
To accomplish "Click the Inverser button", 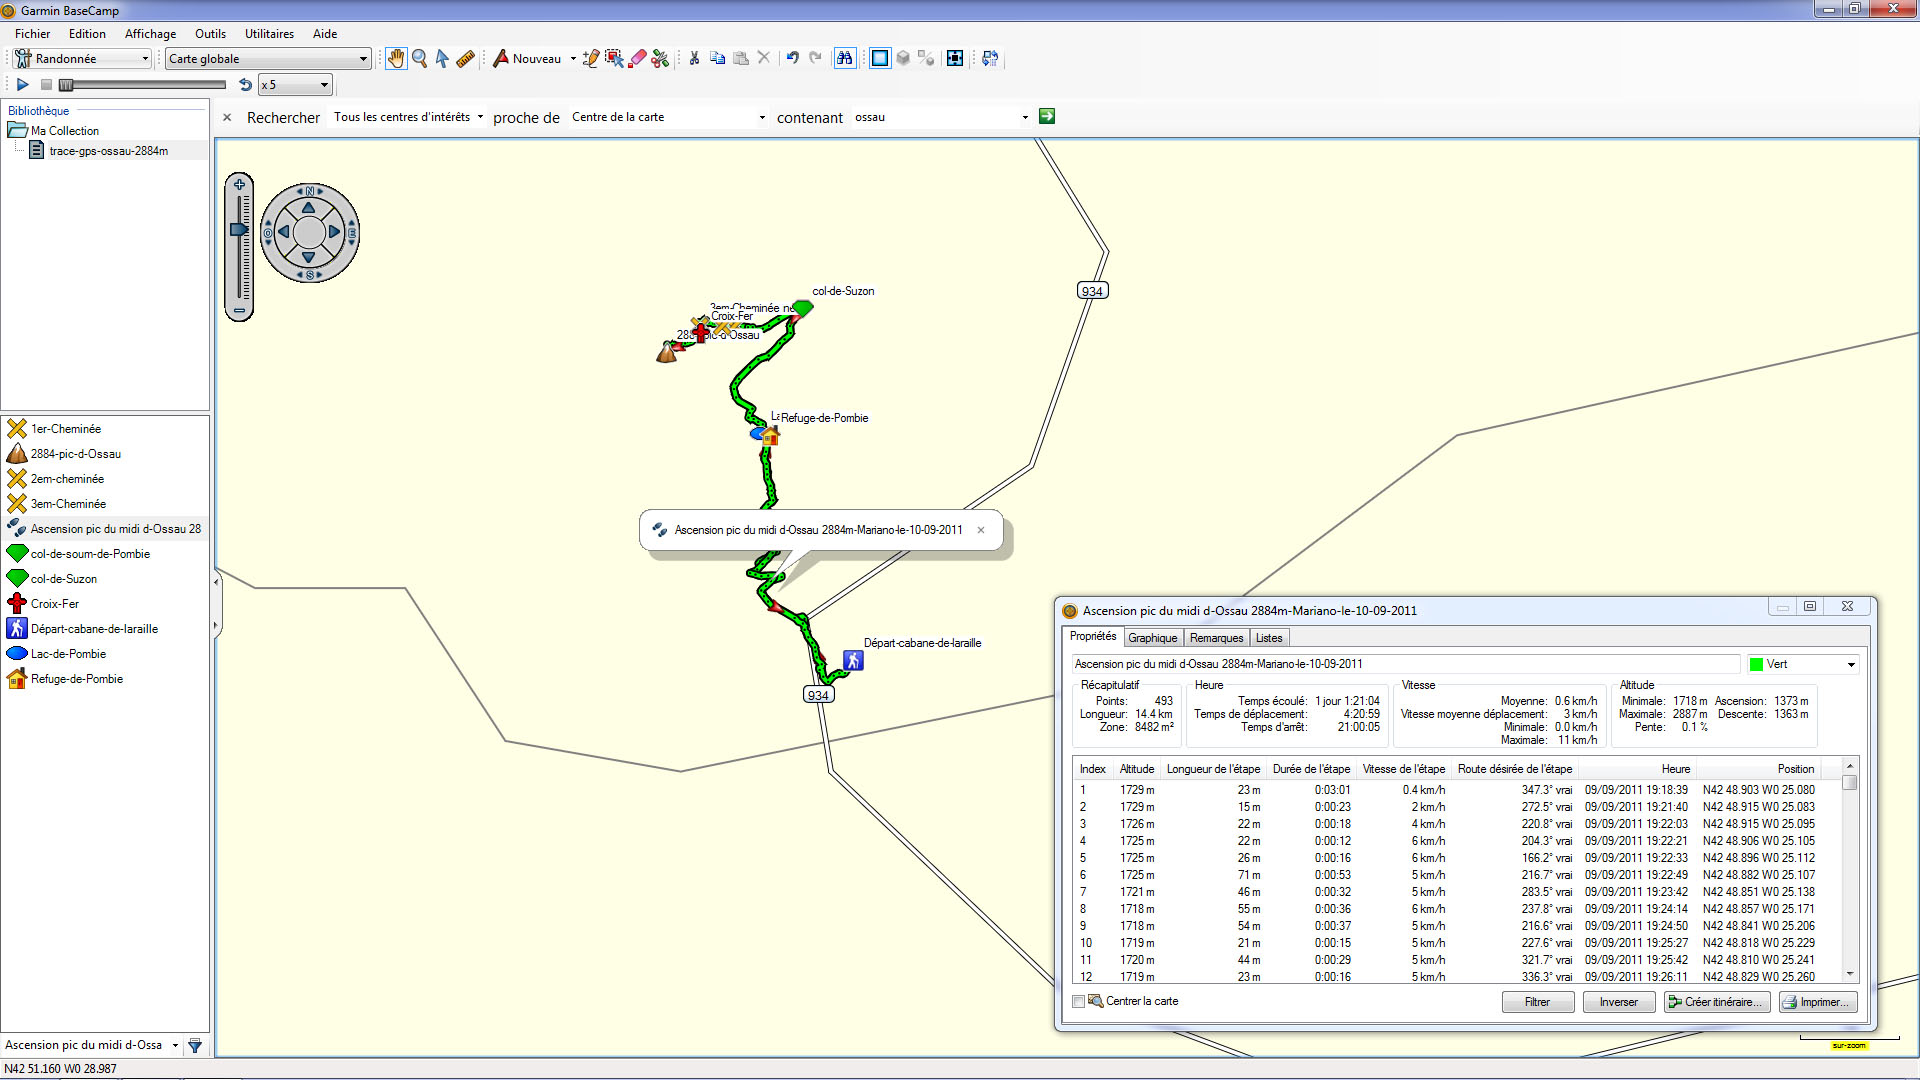I will pos(1619,1002).
